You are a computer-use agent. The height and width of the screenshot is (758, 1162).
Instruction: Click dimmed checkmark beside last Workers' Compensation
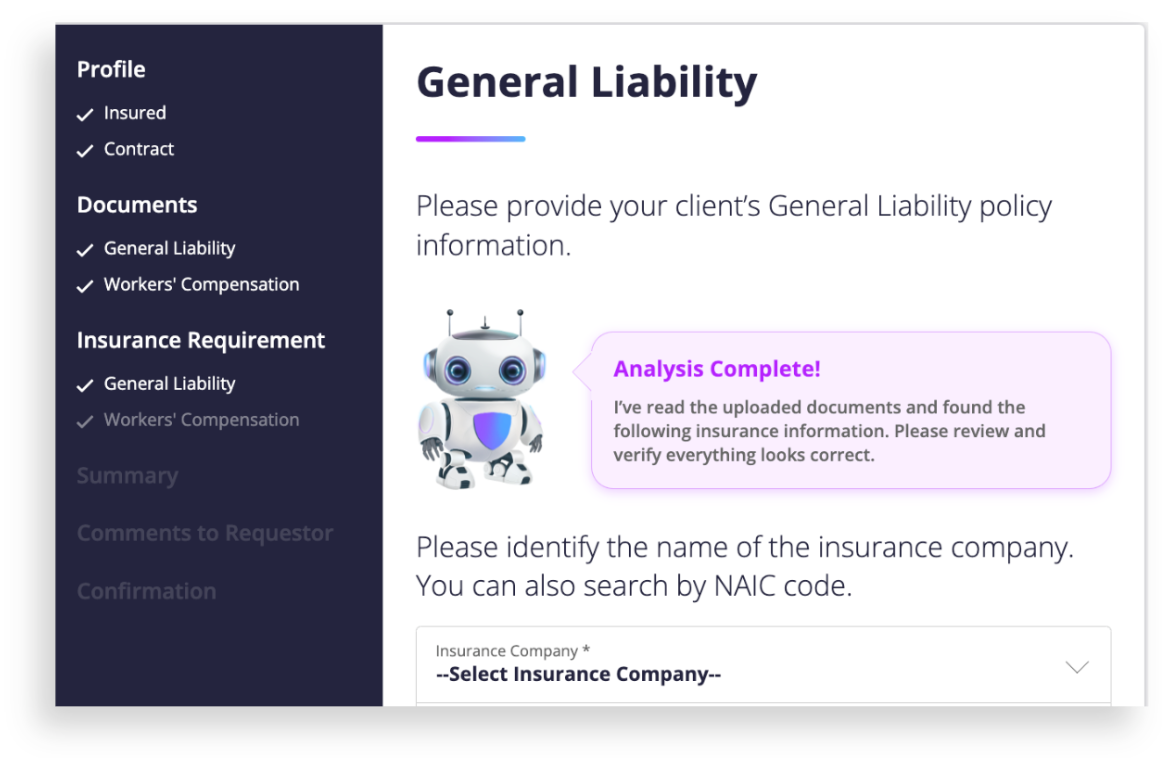coord(85,421)
